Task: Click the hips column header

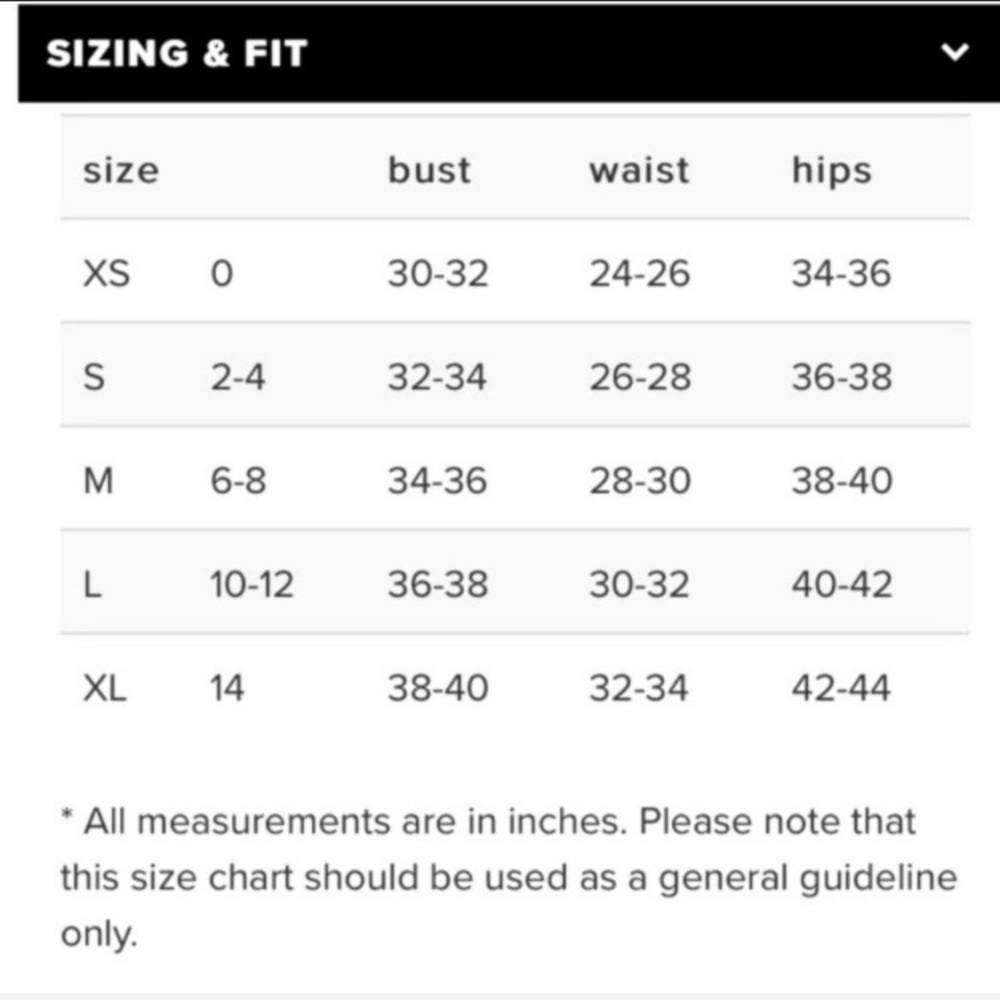Action: pyautogui.click(x=832, y=171)
